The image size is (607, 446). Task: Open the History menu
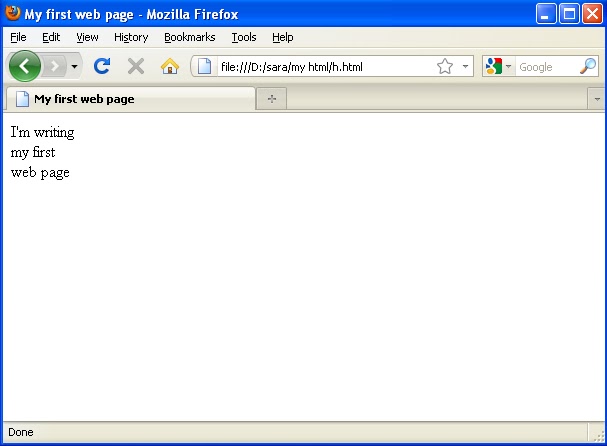tap(131, 37)
